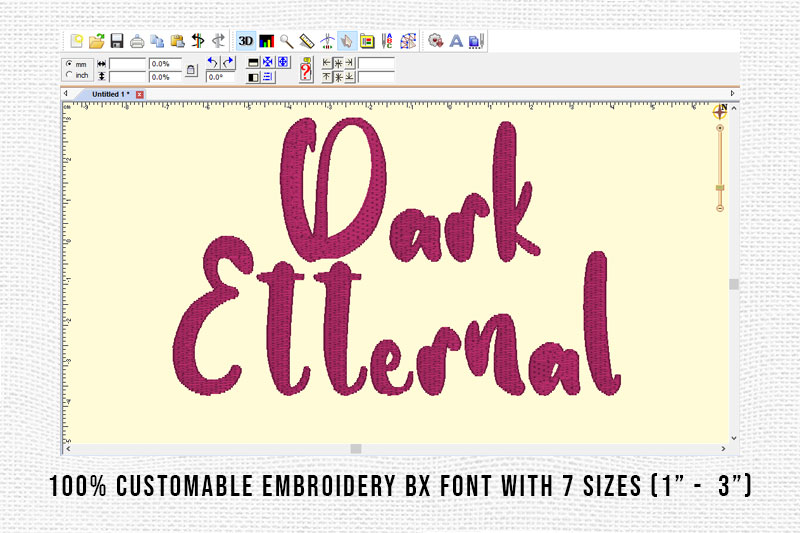Switch to the Untitled 1 tab
This screenshot has width=800, height=533.
coord(110,94)
